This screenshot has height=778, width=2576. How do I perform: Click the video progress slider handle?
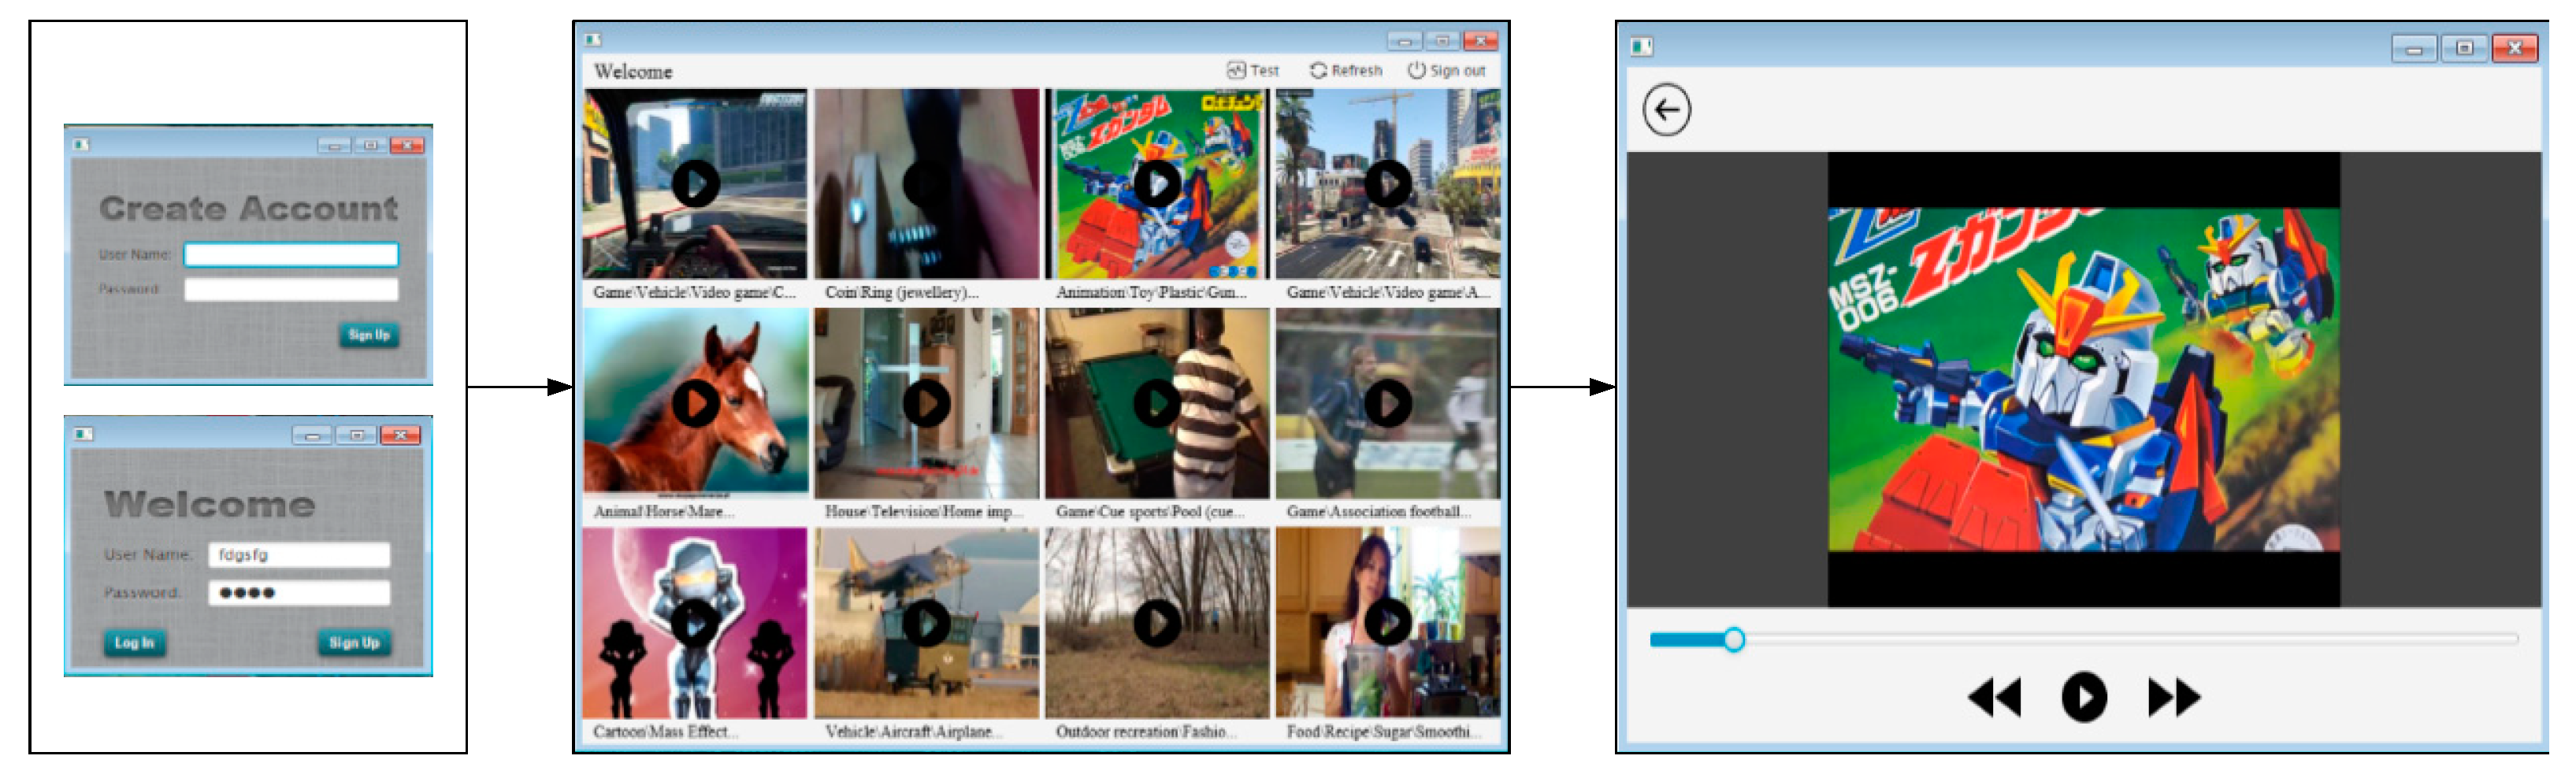pos(1733,640)
